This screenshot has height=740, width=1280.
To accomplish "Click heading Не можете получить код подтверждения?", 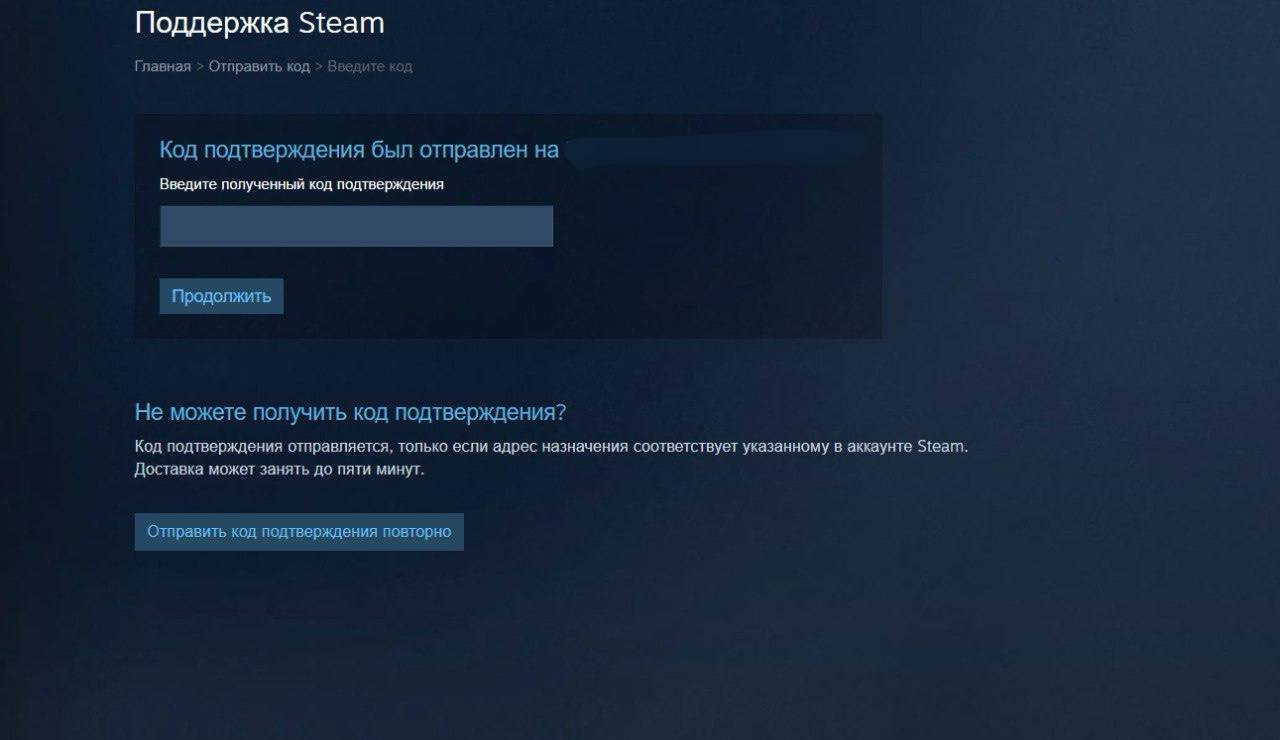I will 350,412.
